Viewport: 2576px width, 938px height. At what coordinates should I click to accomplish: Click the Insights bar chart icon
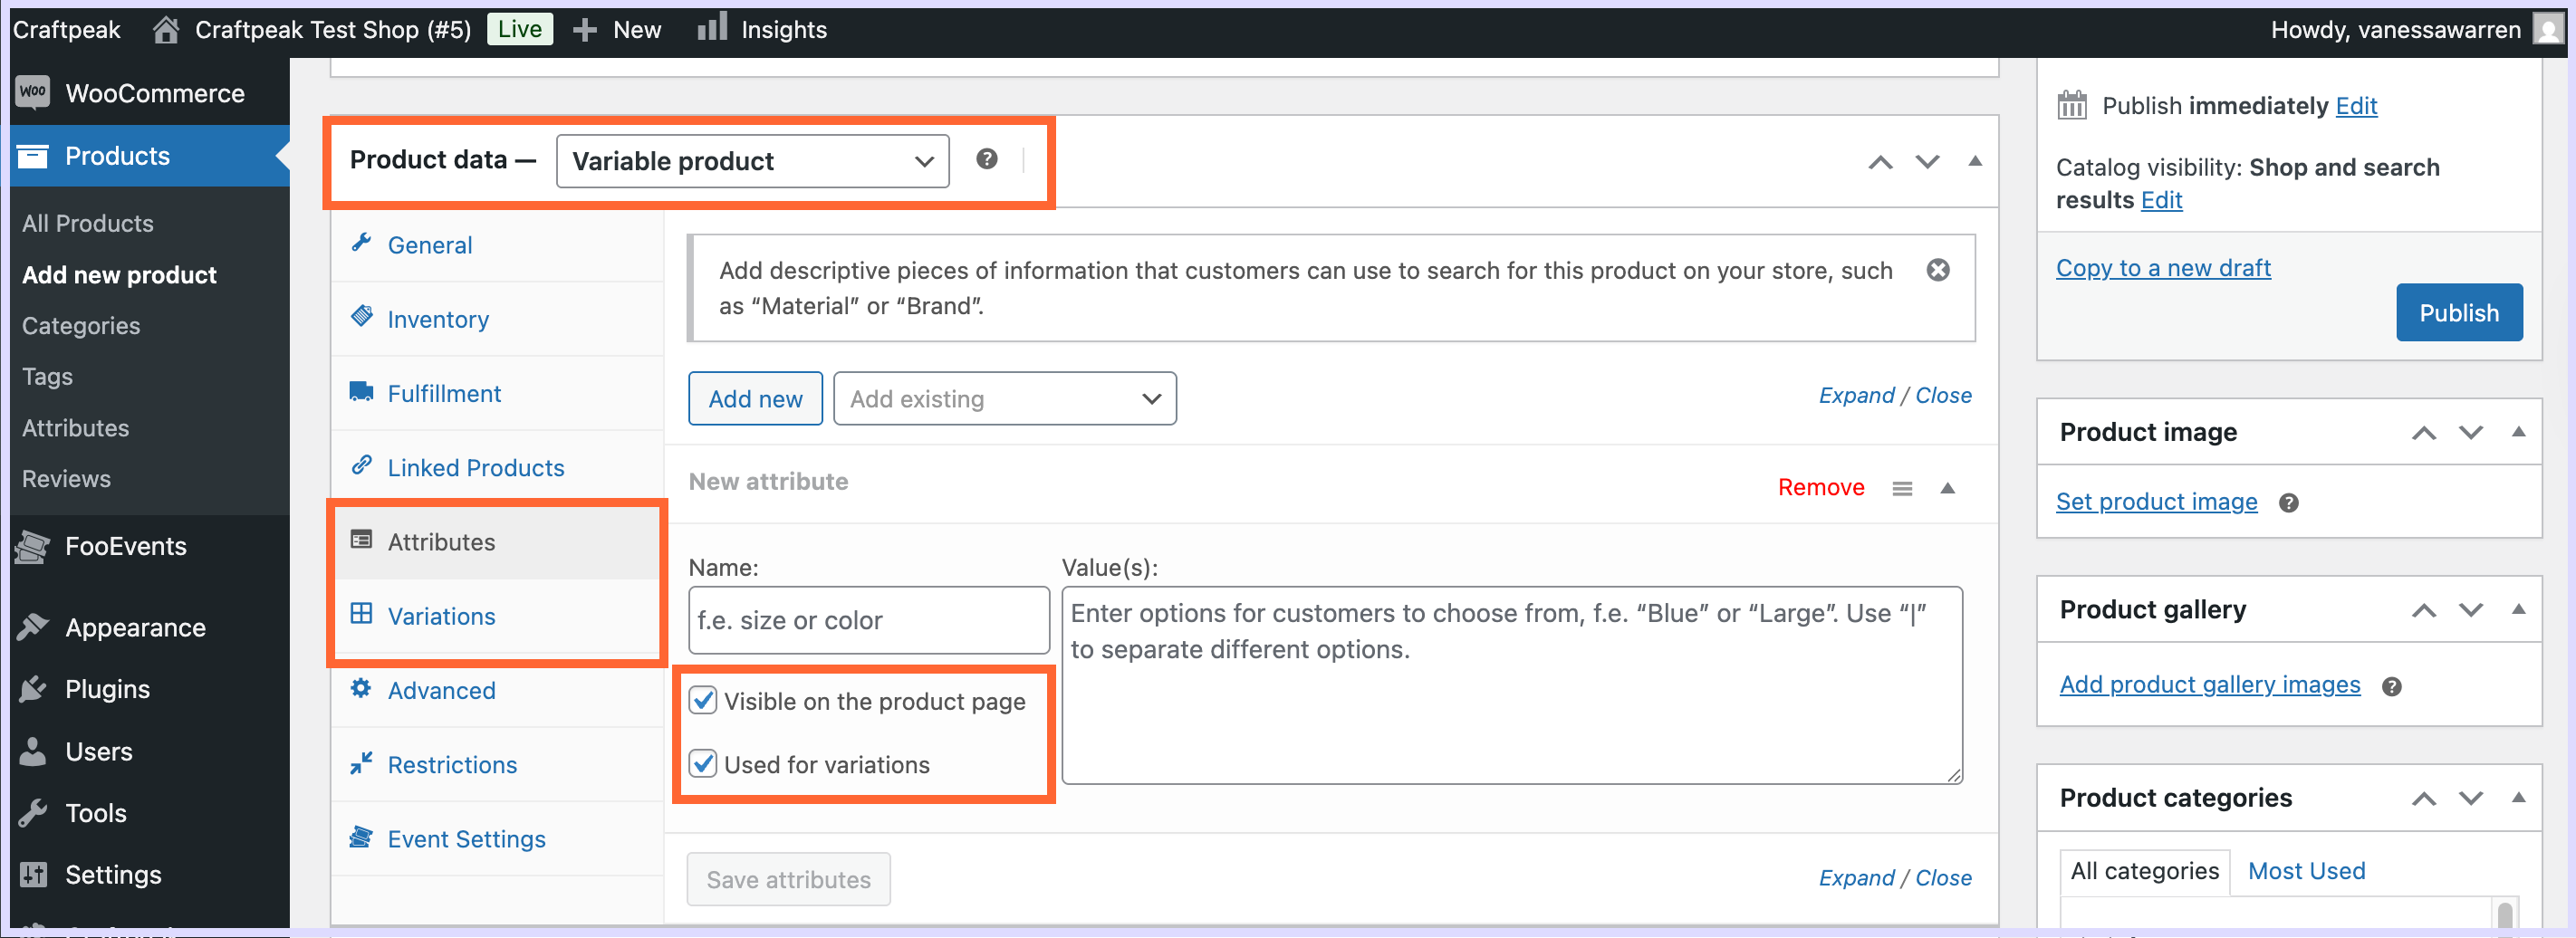point(712,27)
